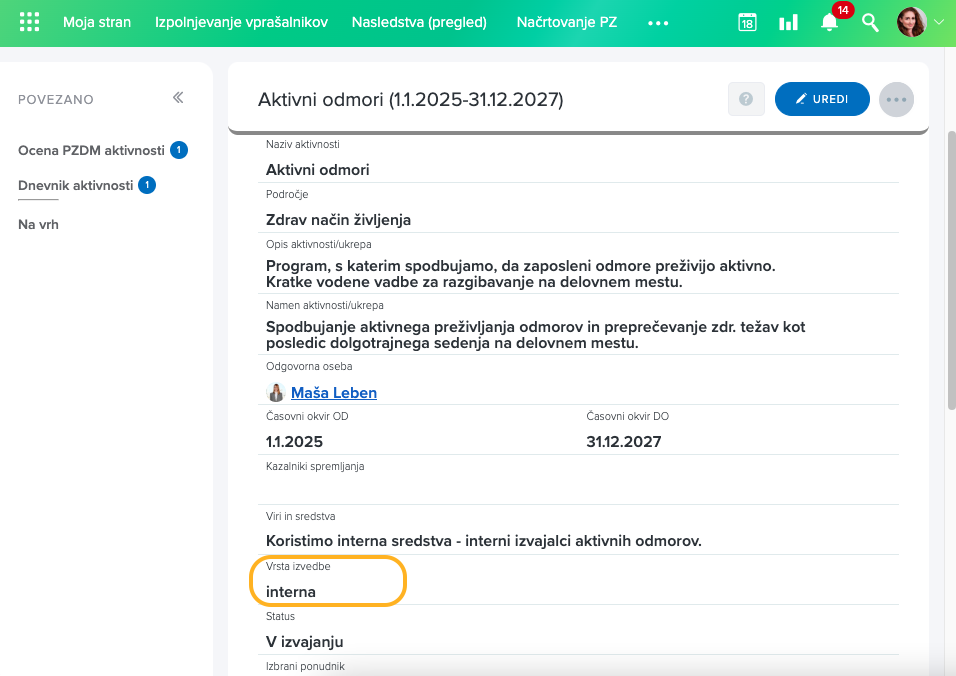Open help using the question mark icon
Screen dimensions: 956x676
coord(746,99)
